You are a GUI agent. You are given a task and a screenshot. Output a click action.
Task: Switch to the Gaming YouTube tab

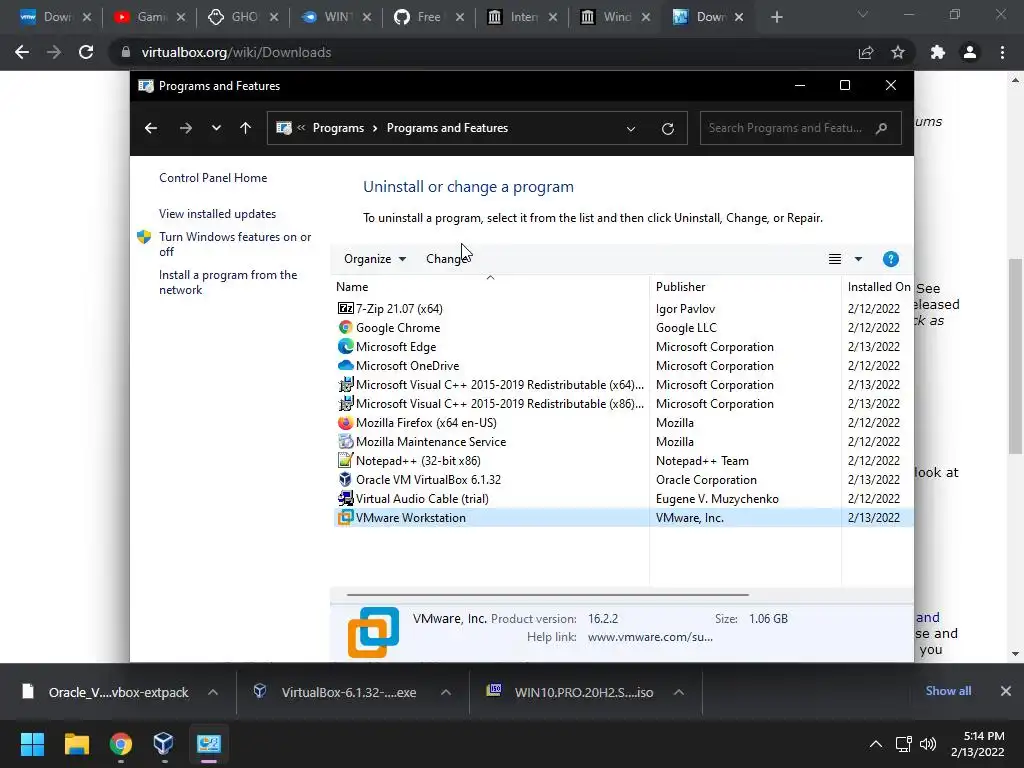[x=150, y=18]
